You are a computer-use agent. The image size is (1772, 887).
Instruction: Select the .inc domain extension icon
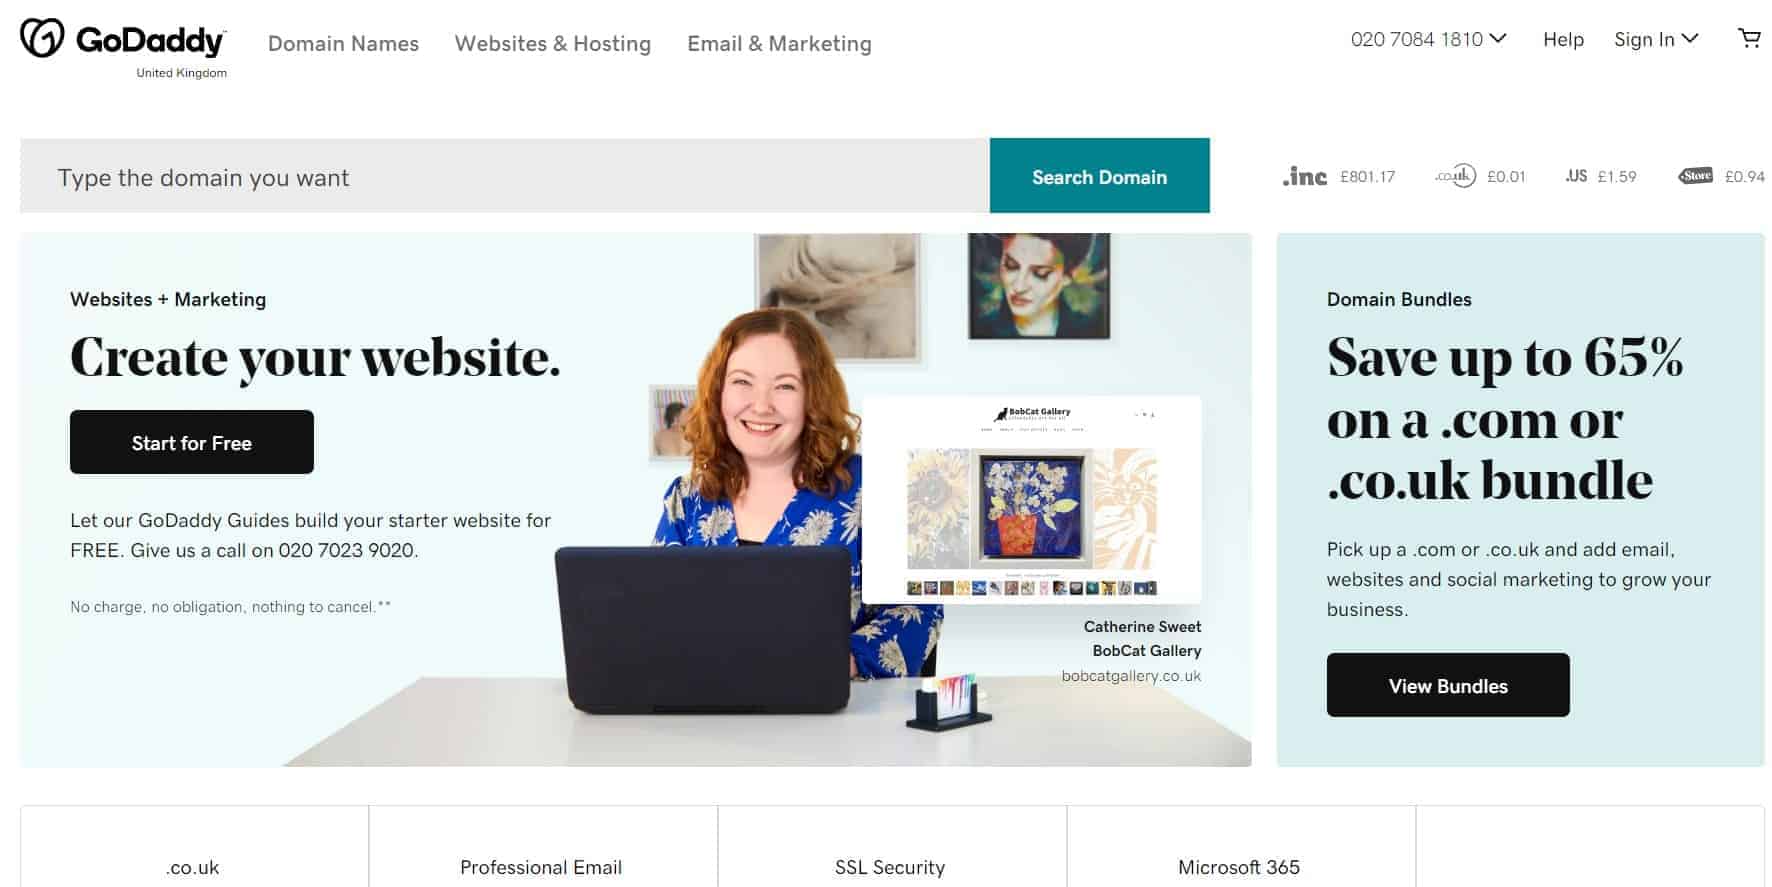click(1305, 176)
